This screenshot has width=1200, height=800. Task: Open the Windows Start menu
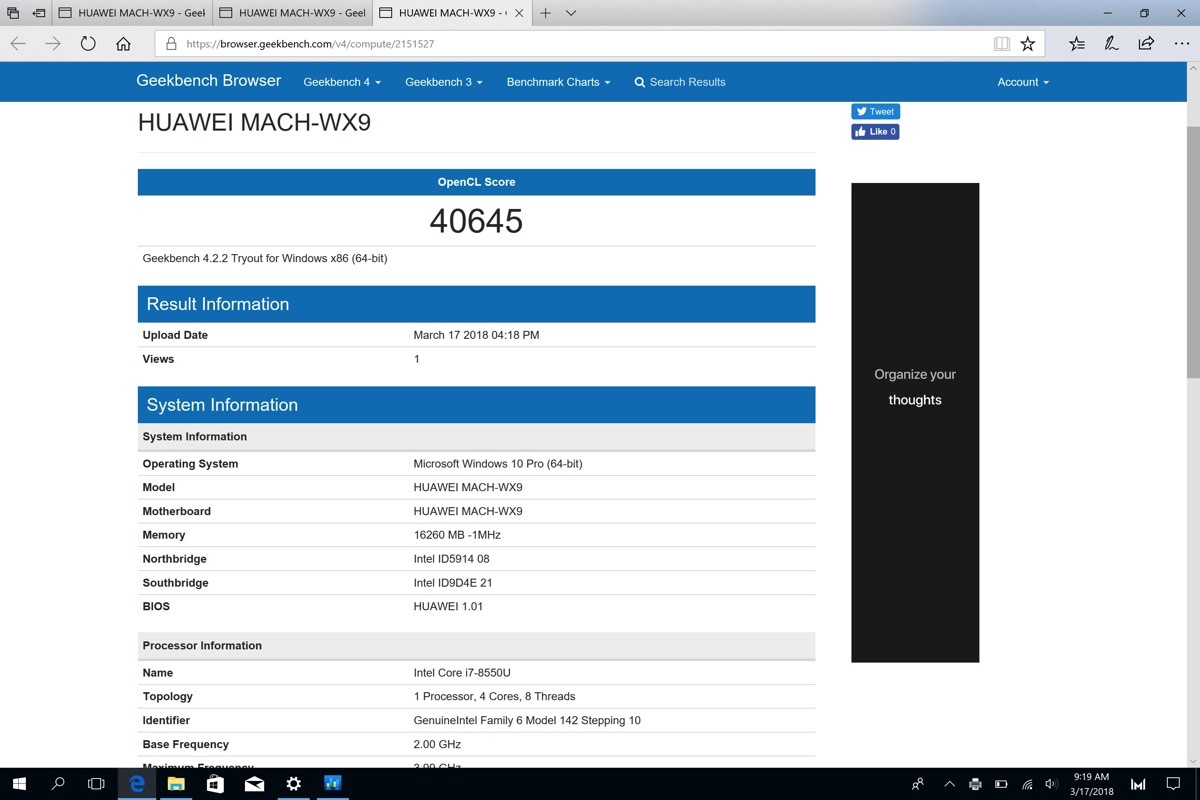pyautogui.click(x=19, y=784)
